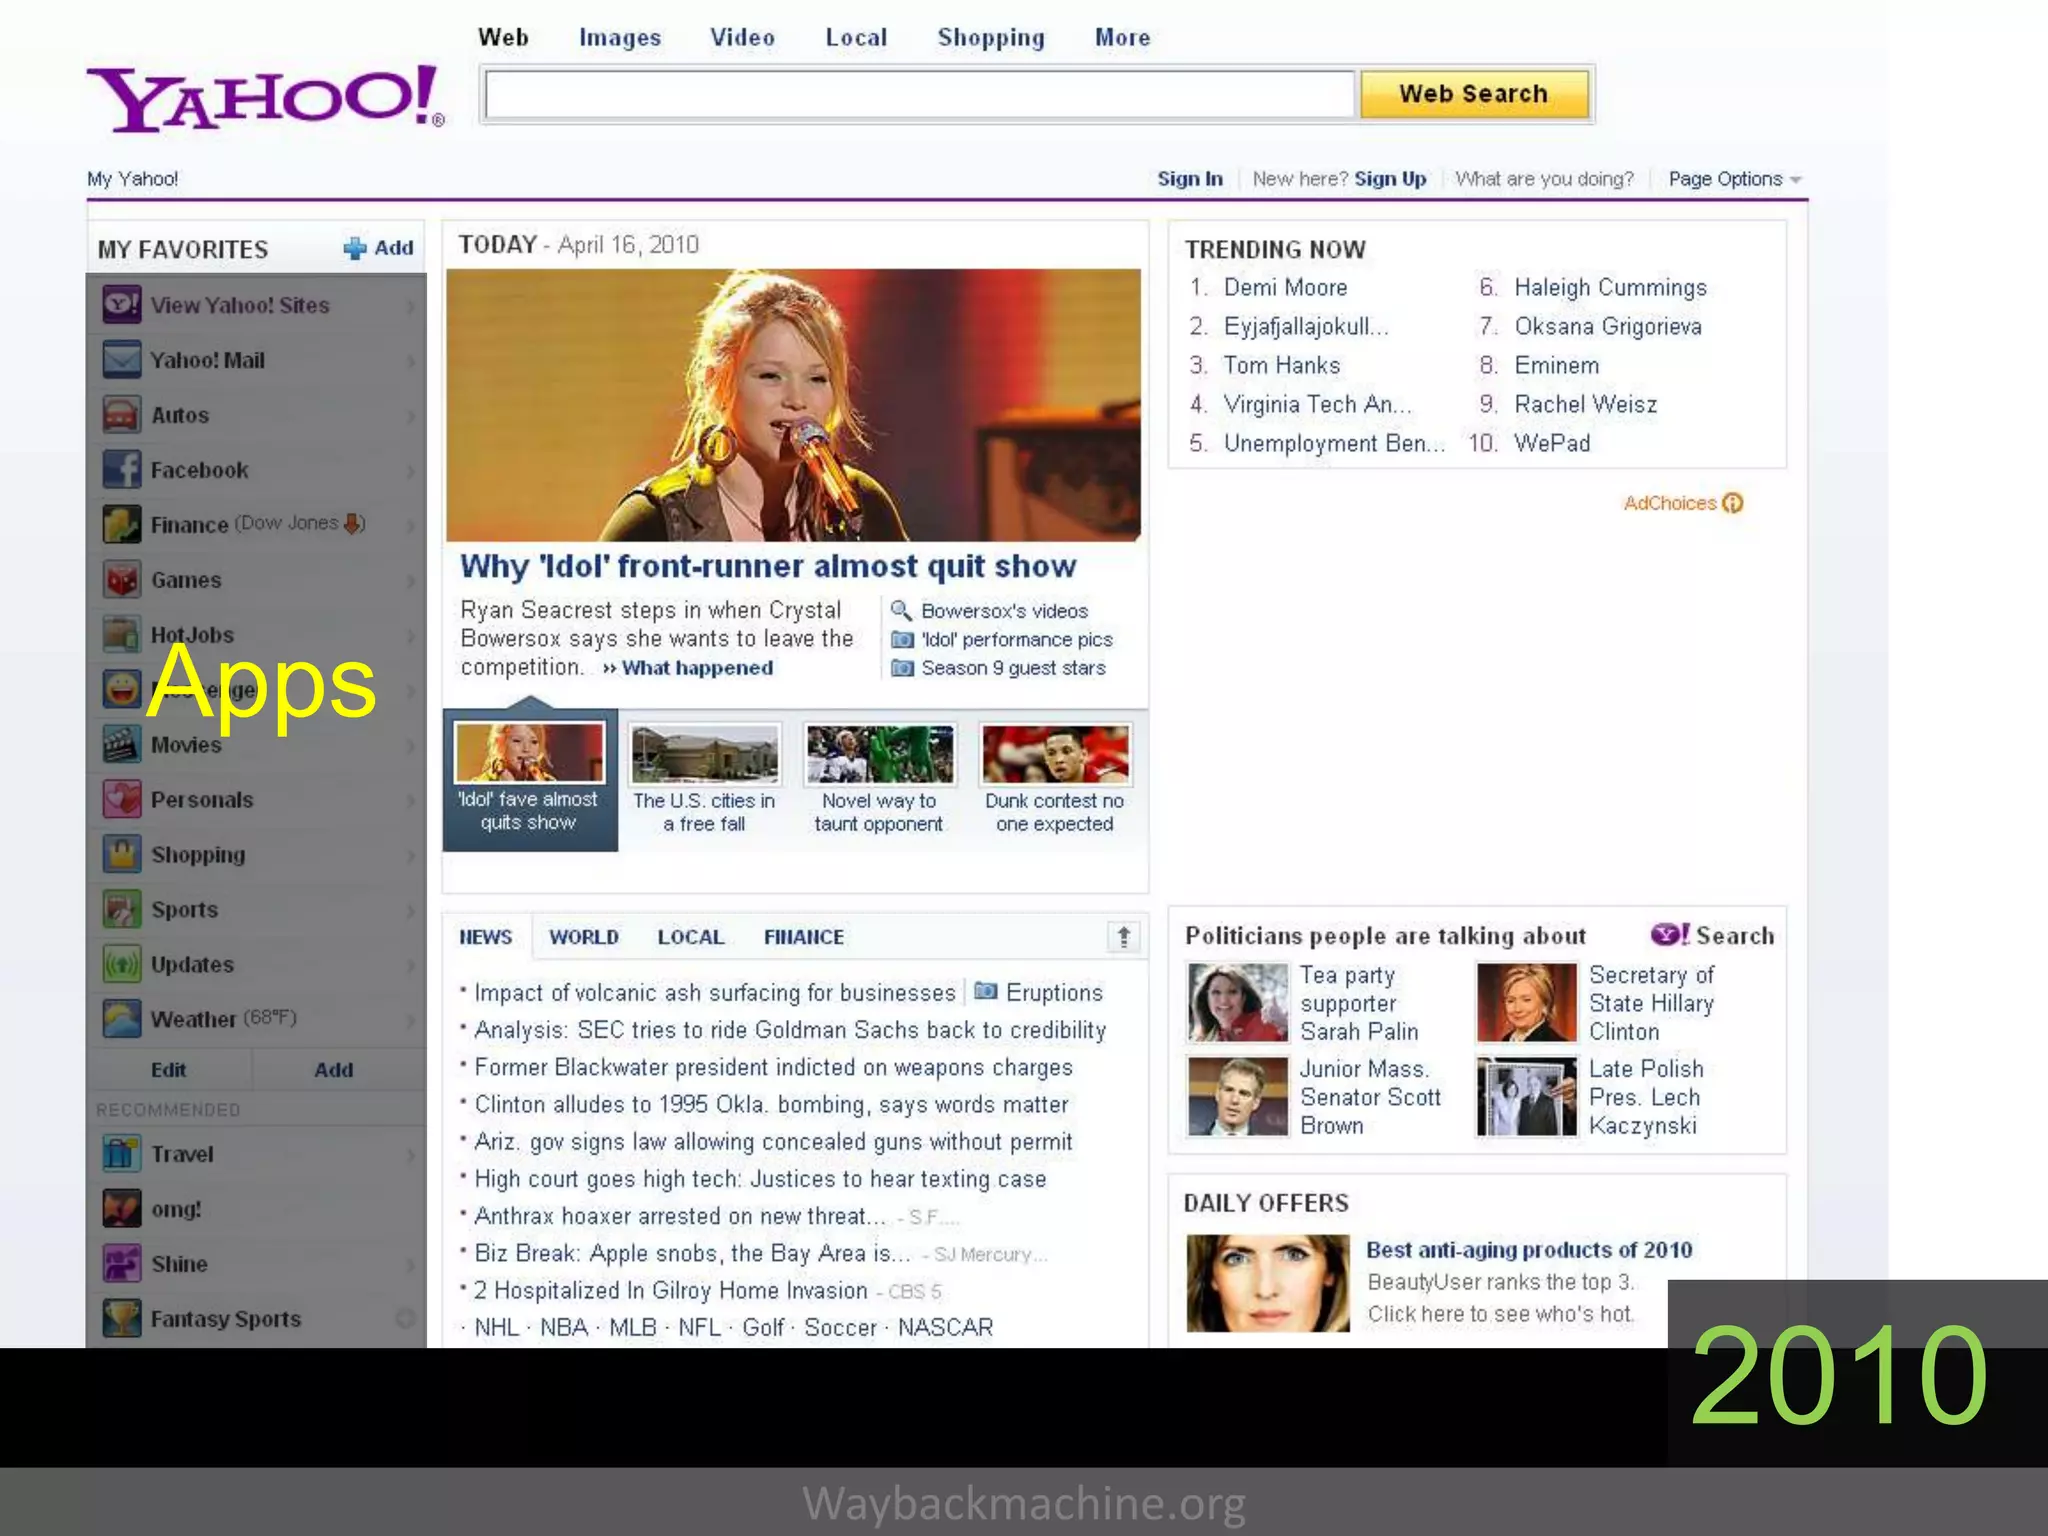The width and height of the screenshot is (2048, 1536).
Task: Open the Page Options dropdown
Action: [x=1735, y=179]
